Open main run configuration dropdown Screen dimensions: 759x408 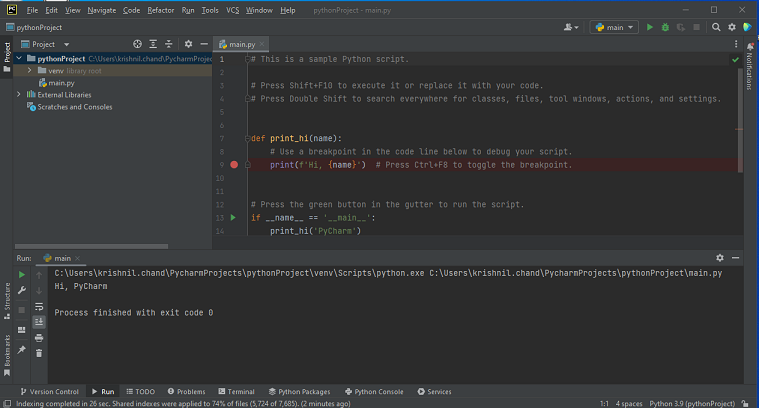pos(614,28)
